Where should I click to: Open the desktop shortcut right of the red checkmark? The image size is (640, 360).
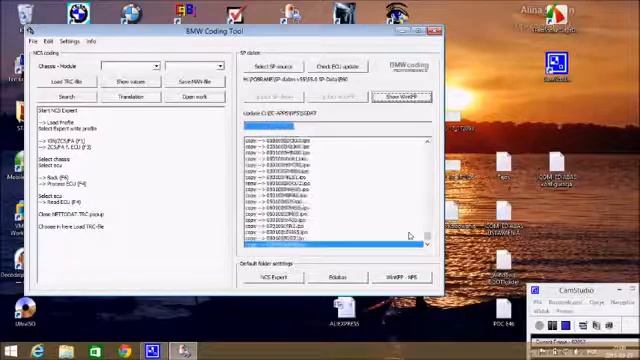(x=291, y=13)
